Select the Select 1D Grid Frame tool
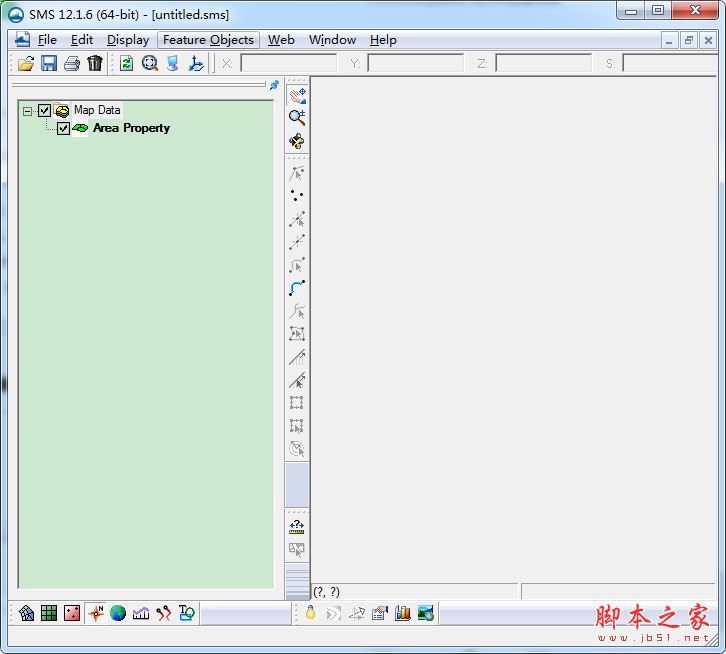The width and height of the screenshot is (726, 654). (297, 380)
